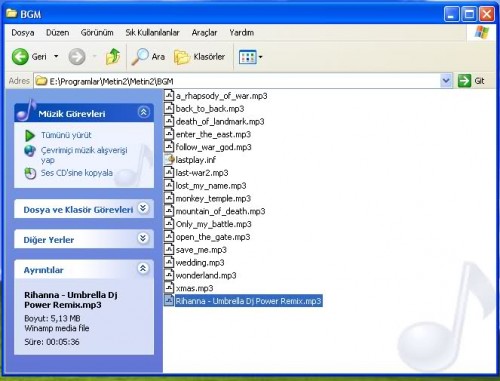Collapse the Müzik Görevleri panel

(144, 112)
